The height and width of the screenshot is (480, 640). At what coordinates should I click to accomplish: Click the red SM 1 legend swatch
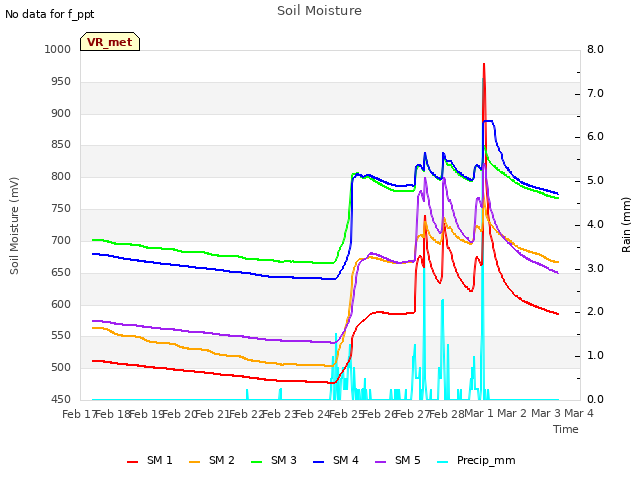coord(133,462)
